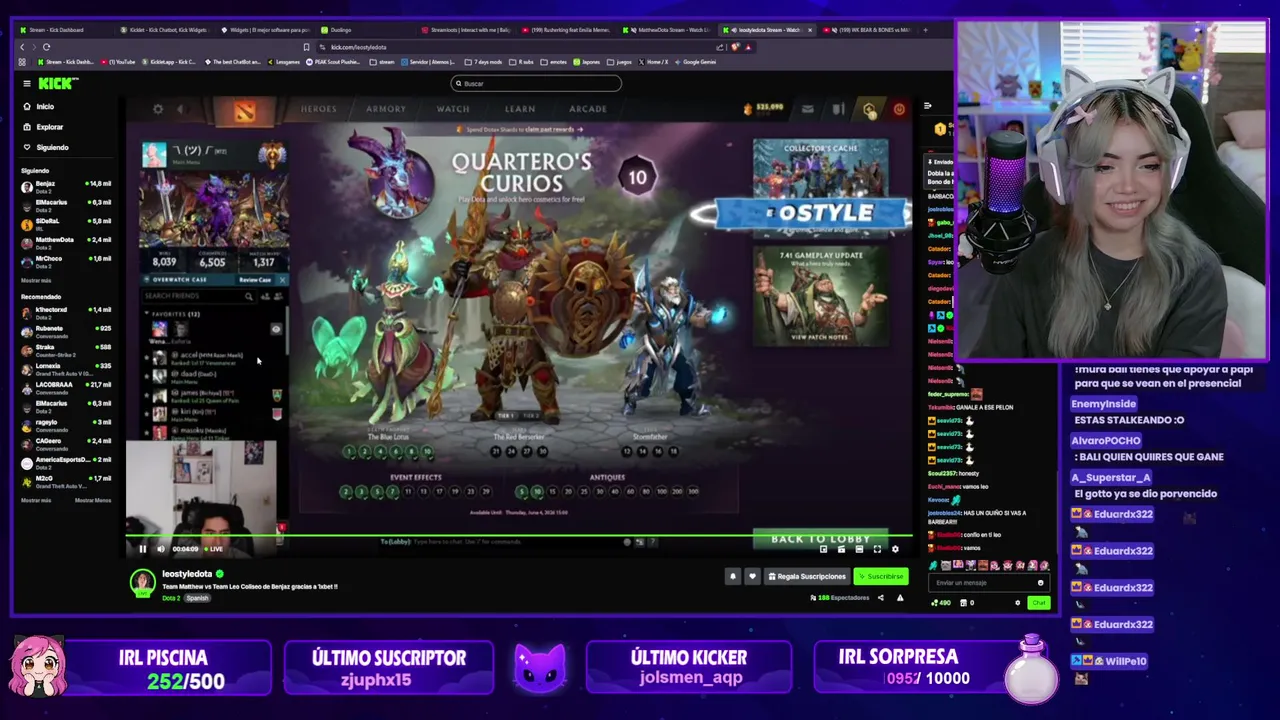Click the green Chat send button
1280x720 pixels.
1038,603
